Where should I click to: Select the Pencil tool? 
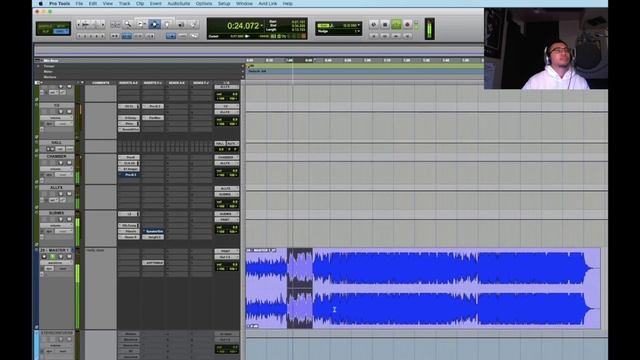point(194,24)
